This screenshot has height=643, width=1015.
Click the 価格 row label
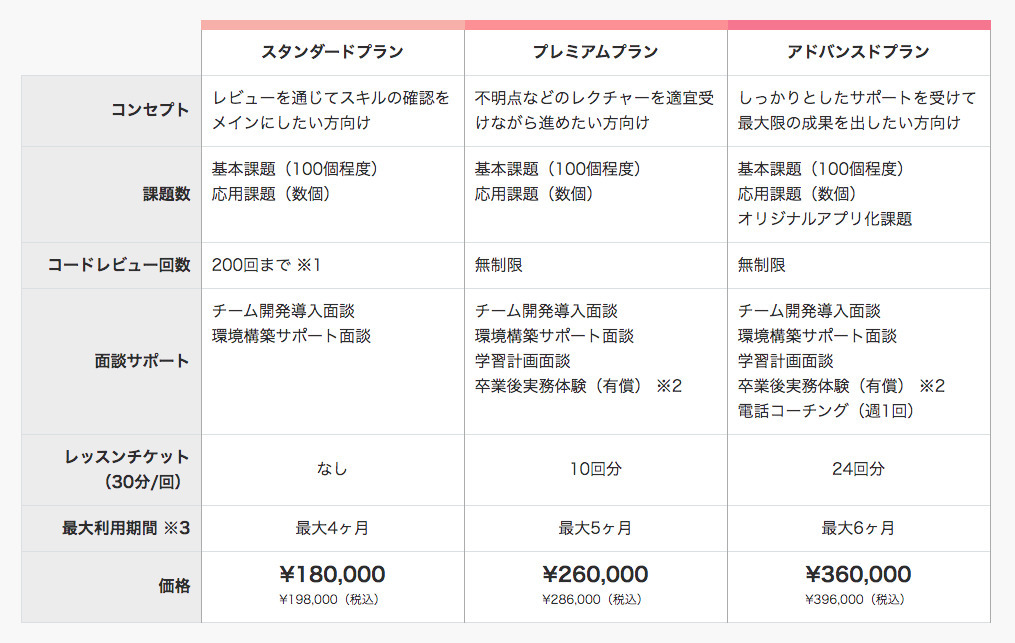pos(174,586)
